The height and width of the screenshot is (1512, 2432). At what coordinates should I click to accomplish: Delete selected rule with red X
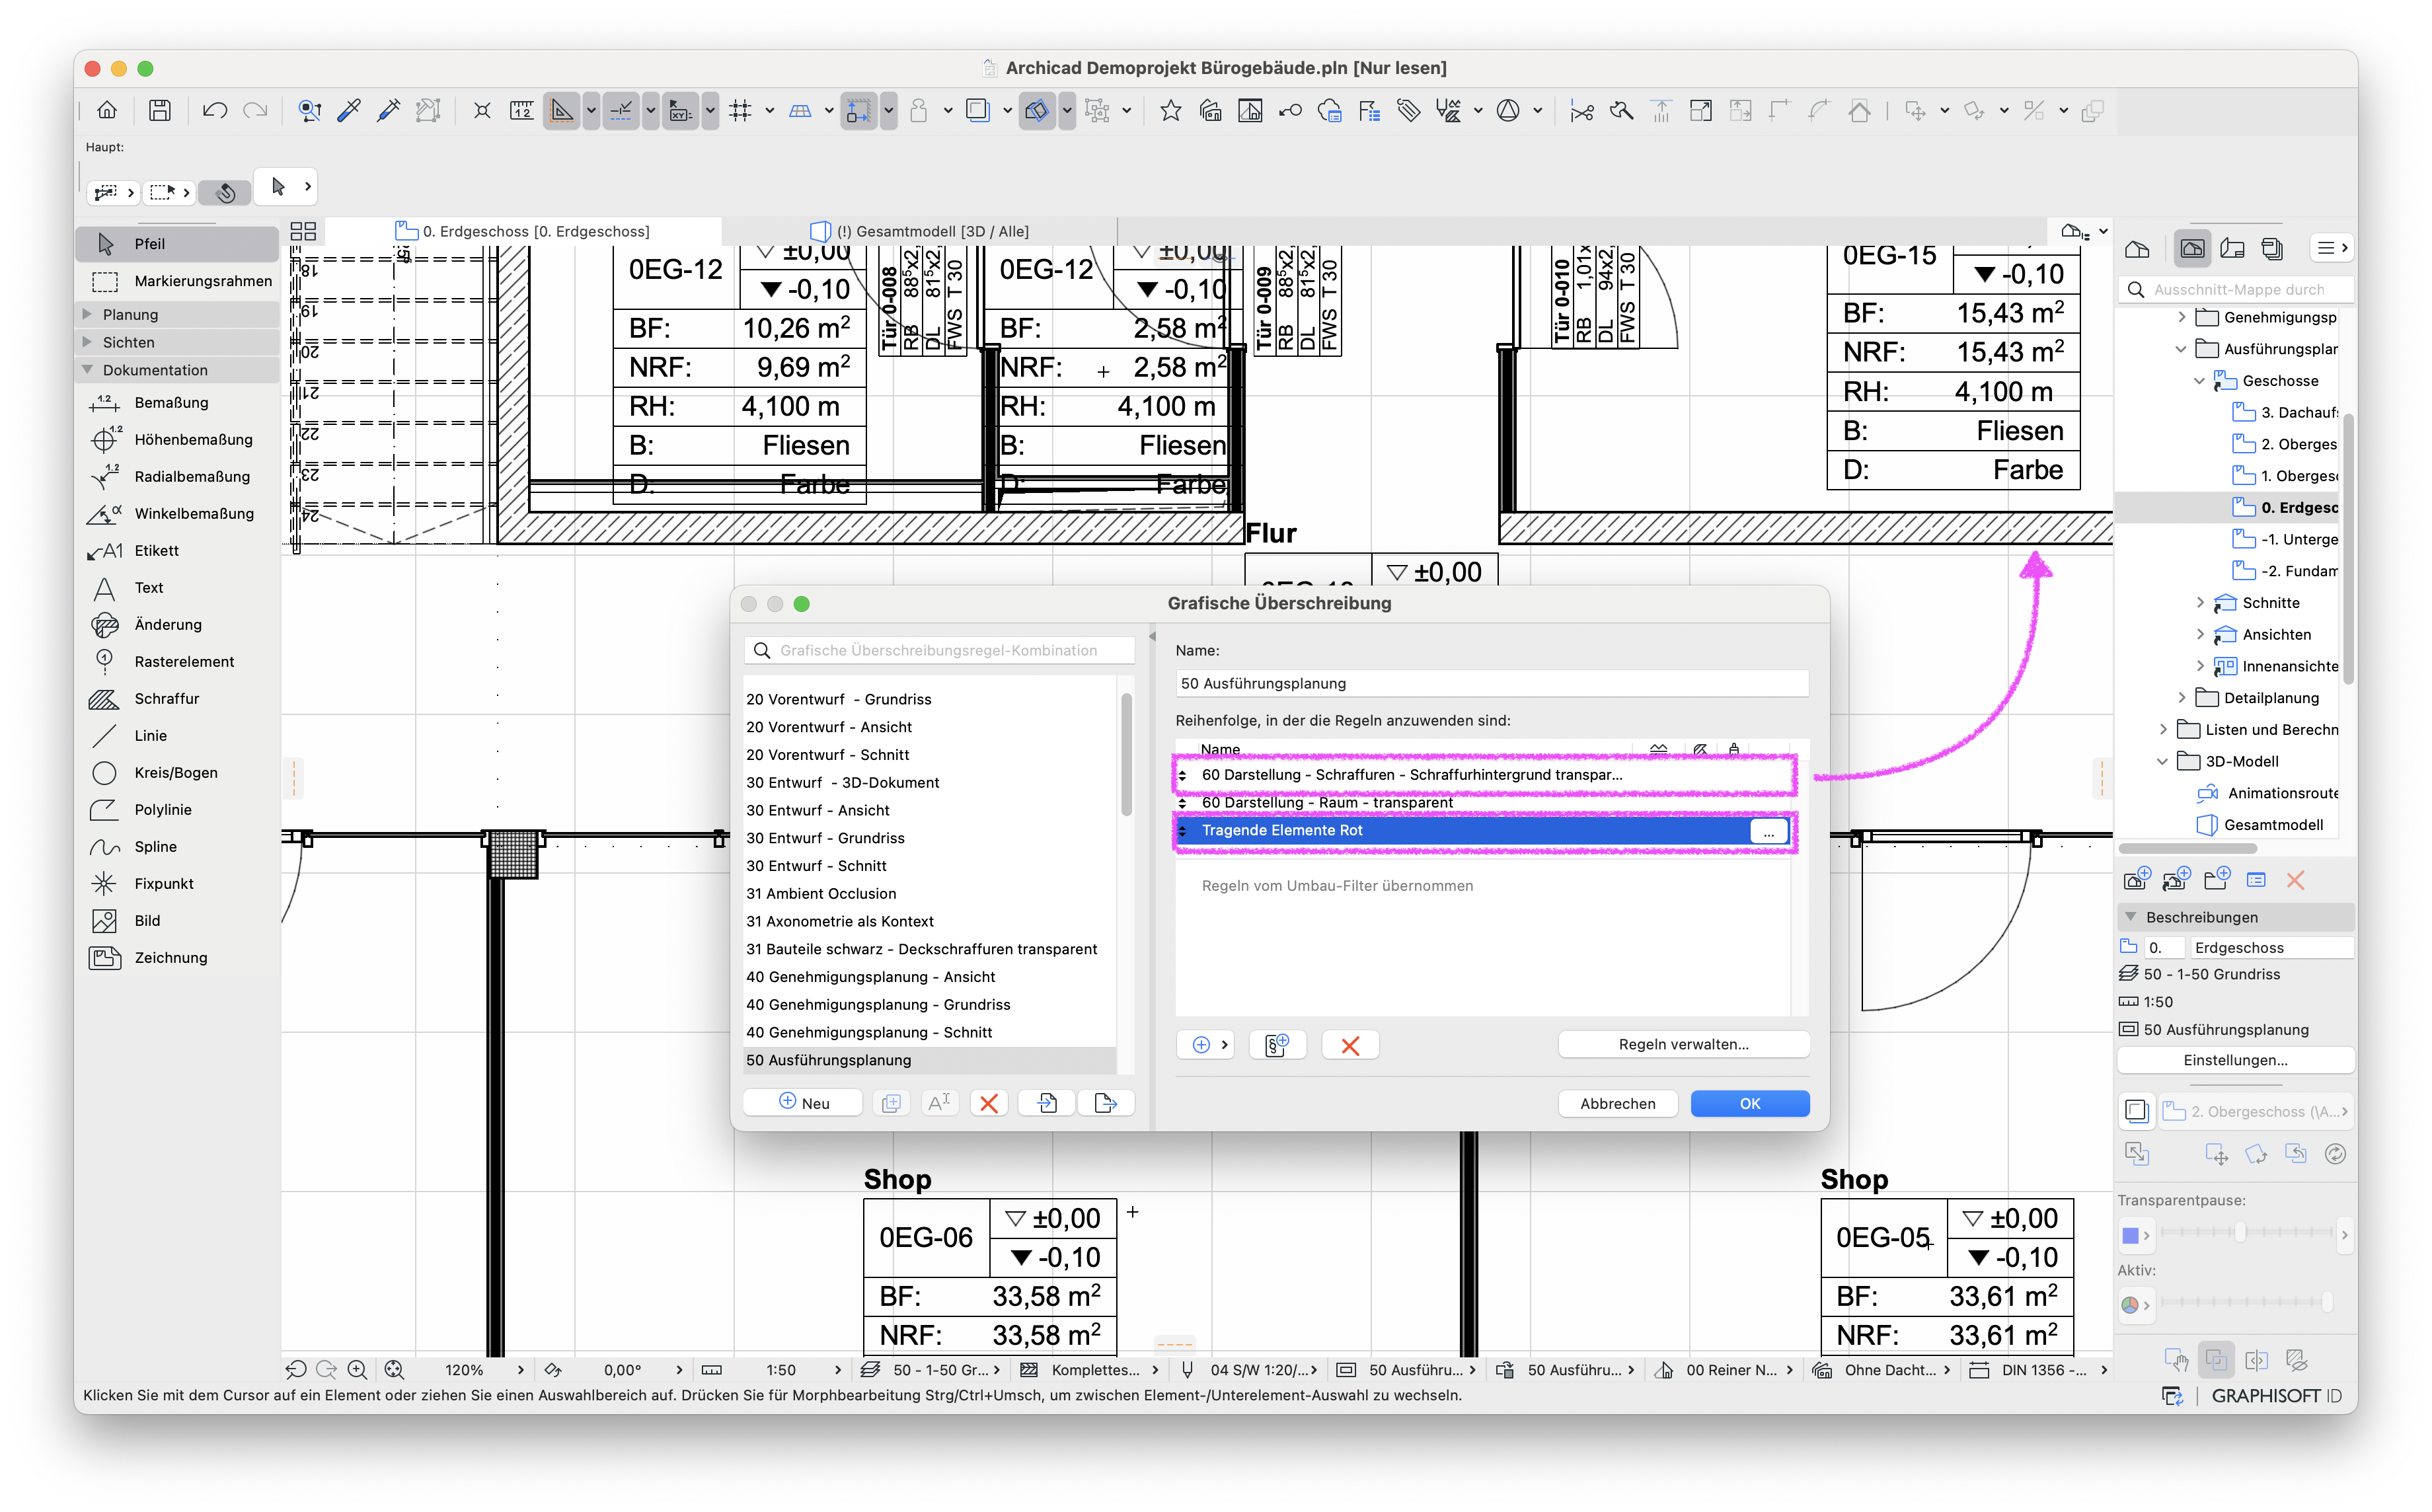pos(1350,1045)
